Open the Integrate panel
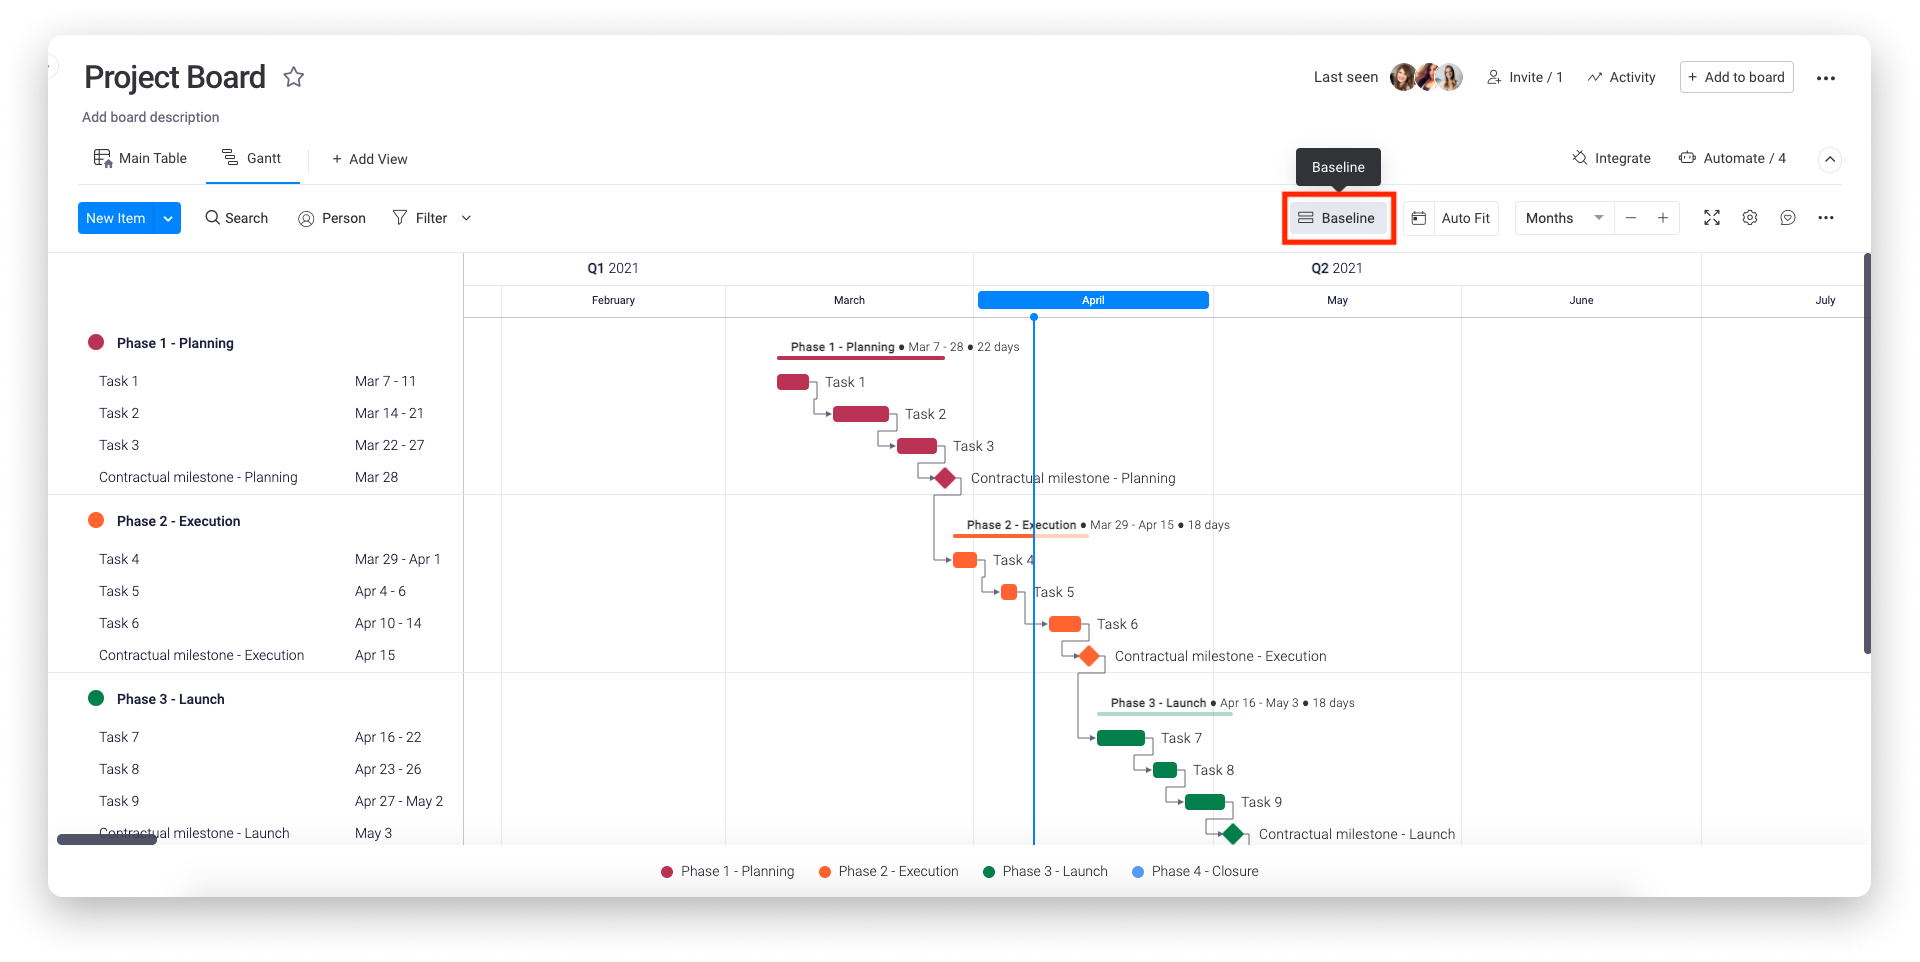This screenshot has width=1920, height=962. pos(1611,158)
